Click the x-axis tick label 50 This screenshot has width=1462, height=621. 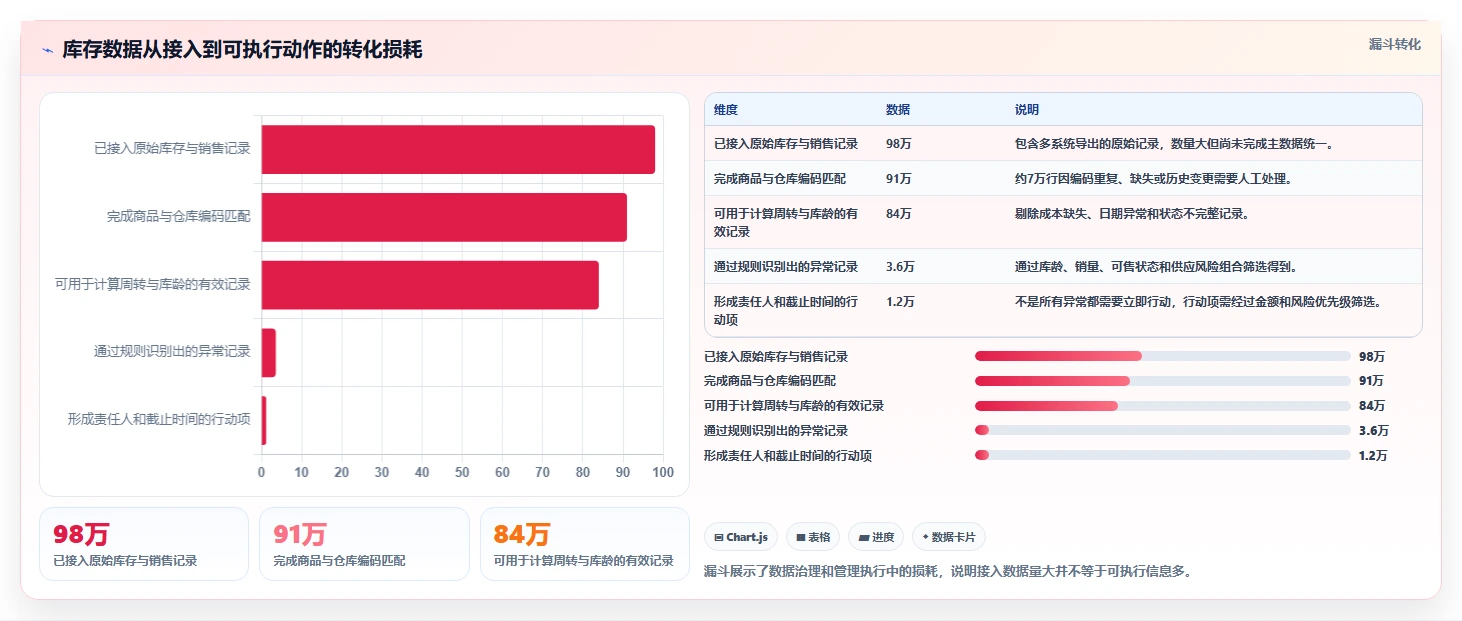(462, 472)
